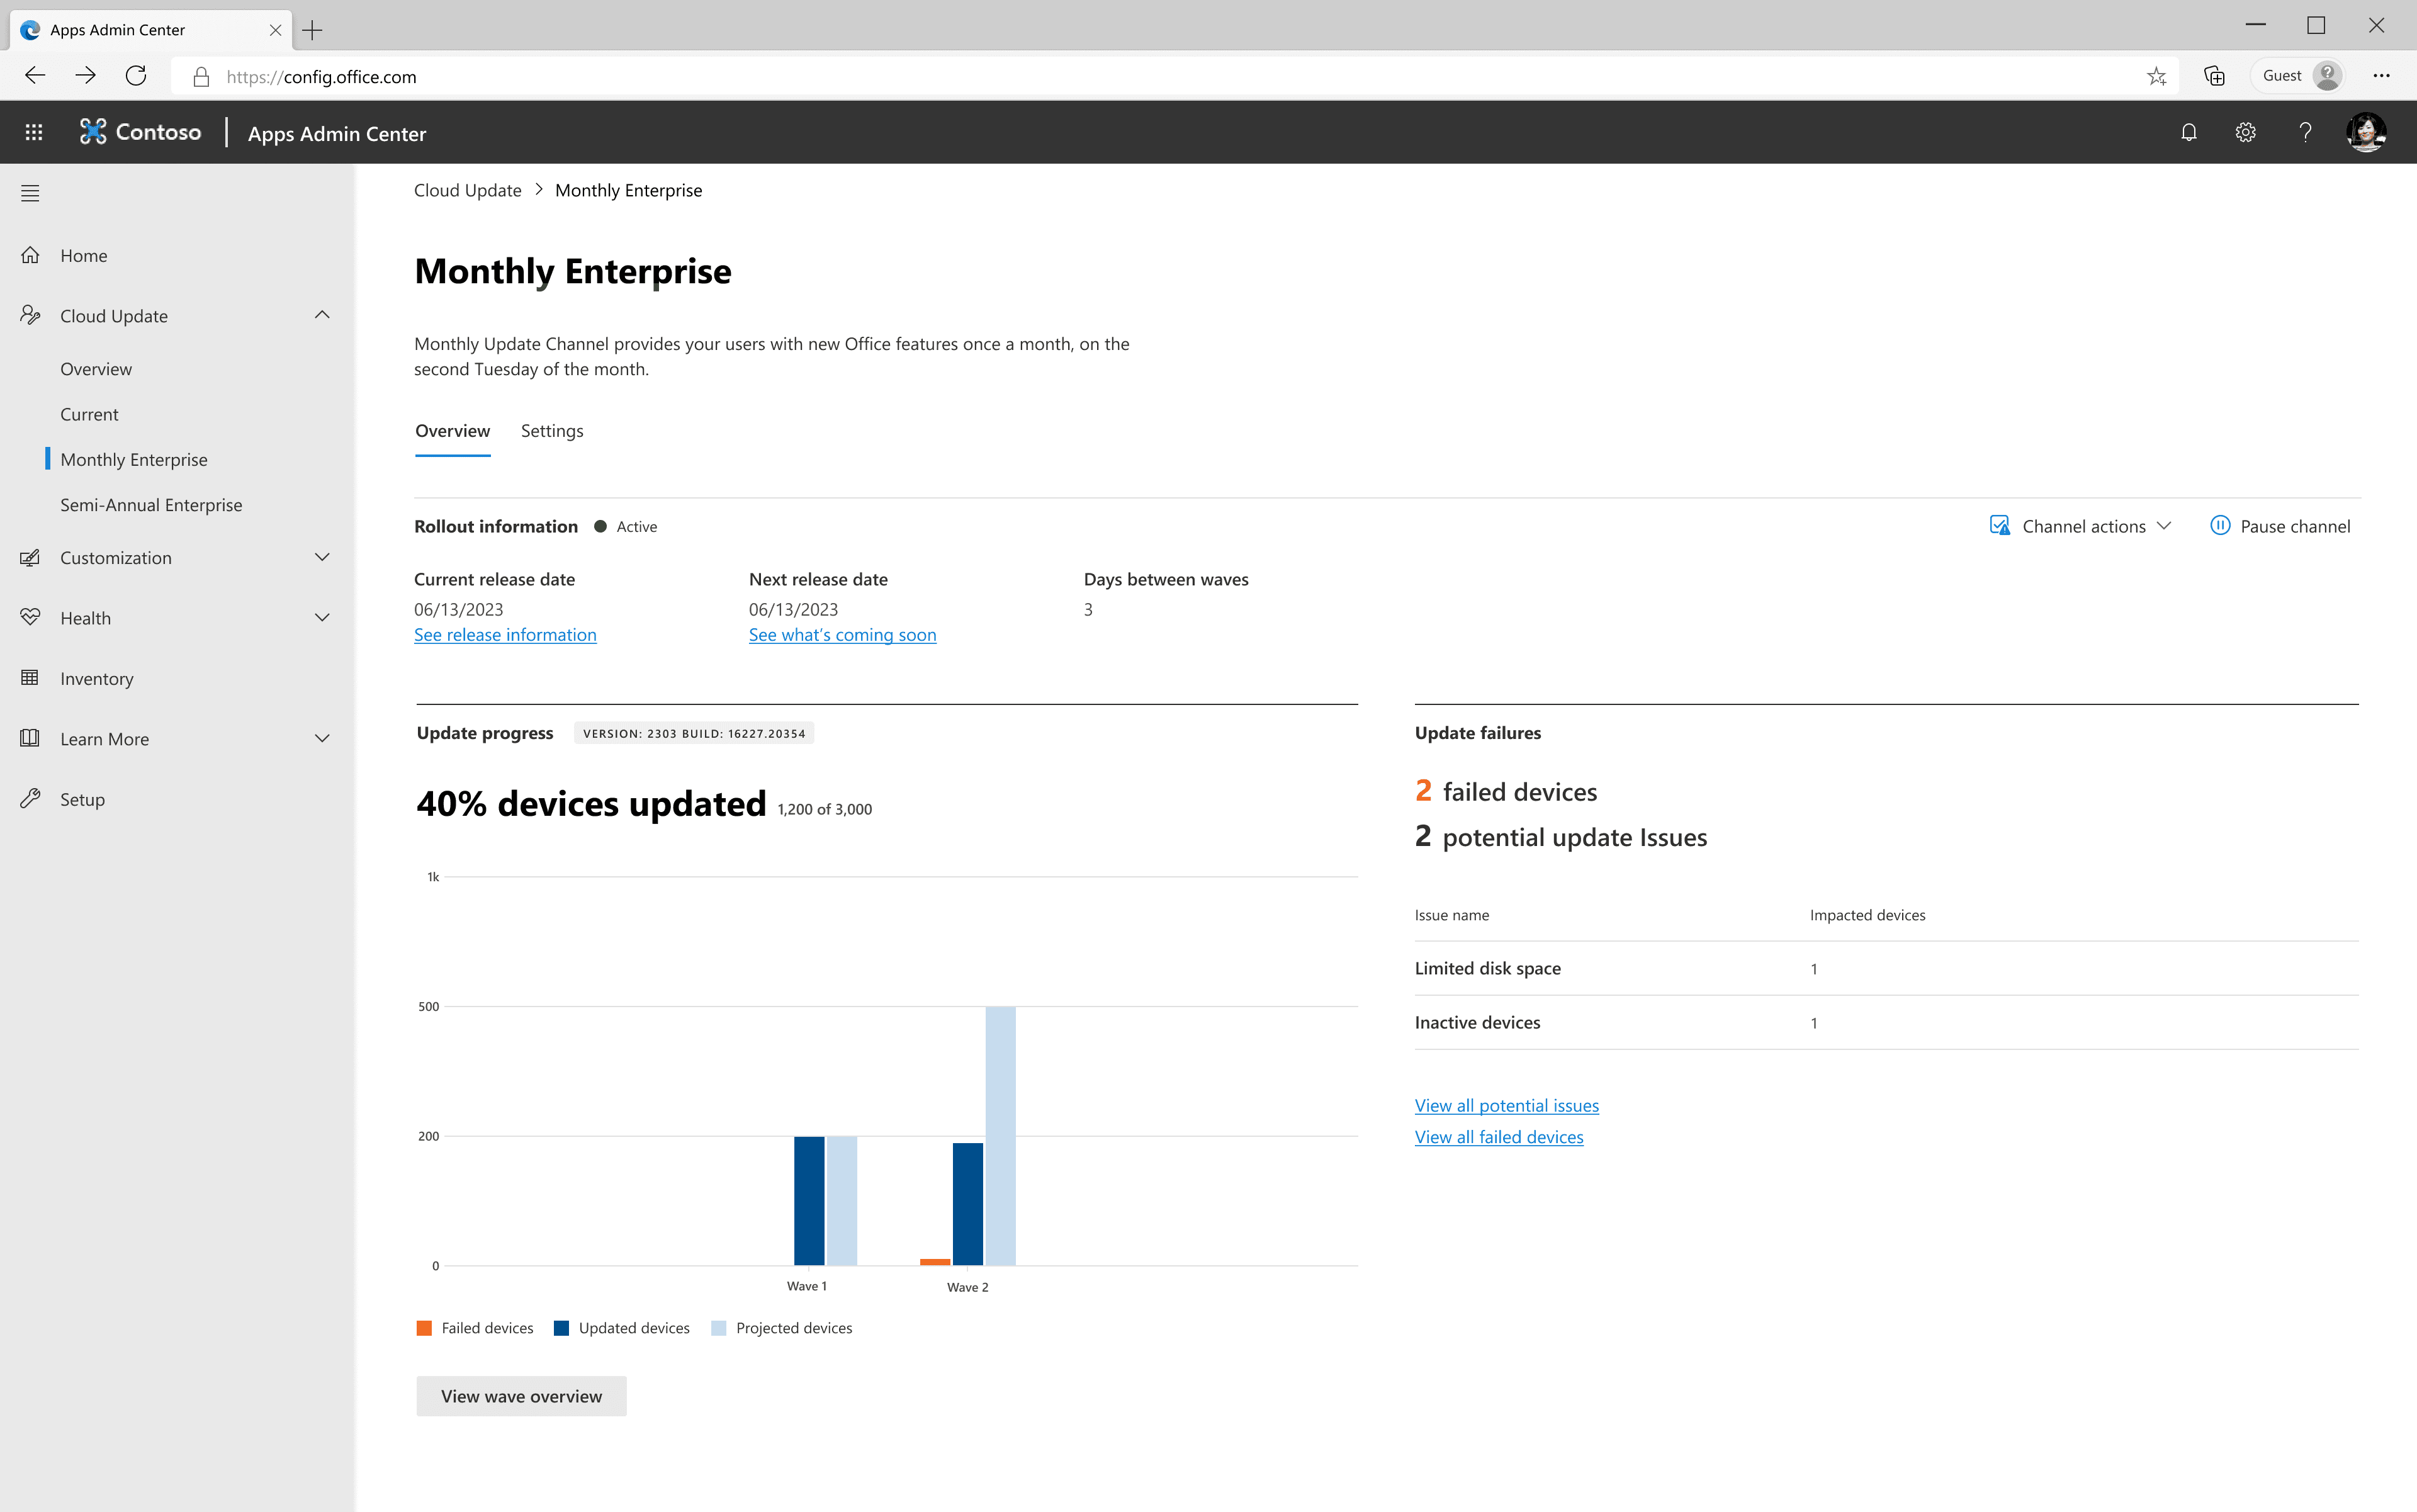Collapse the navigation hamburger menu
The height and width of the screenshot is (1512, 2417).
coord(30,193)
